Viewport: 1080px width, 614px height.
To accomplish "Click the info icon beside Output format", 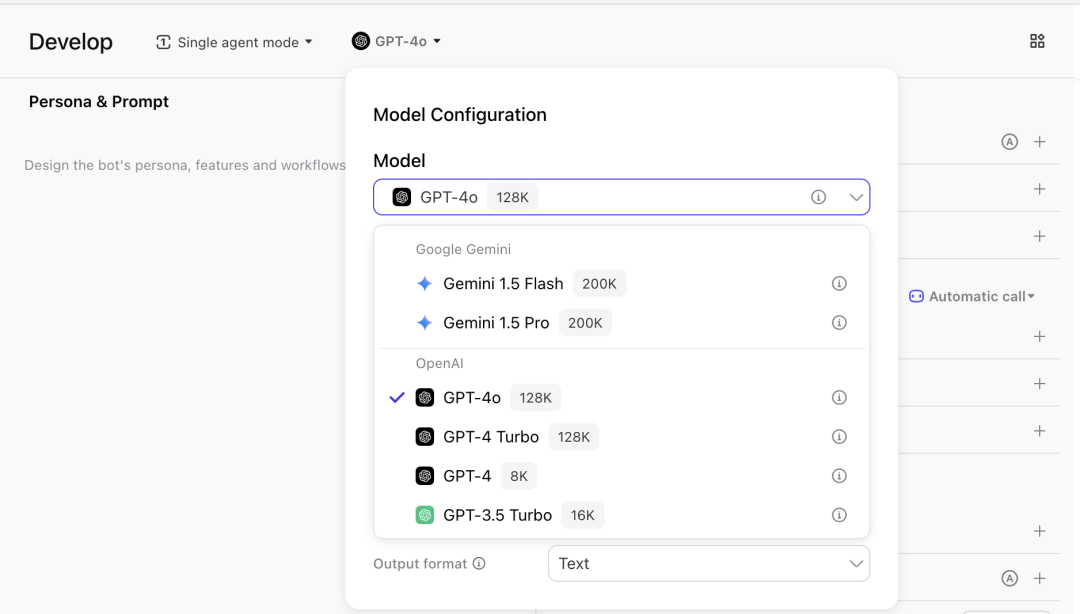I will pos(479,564).
